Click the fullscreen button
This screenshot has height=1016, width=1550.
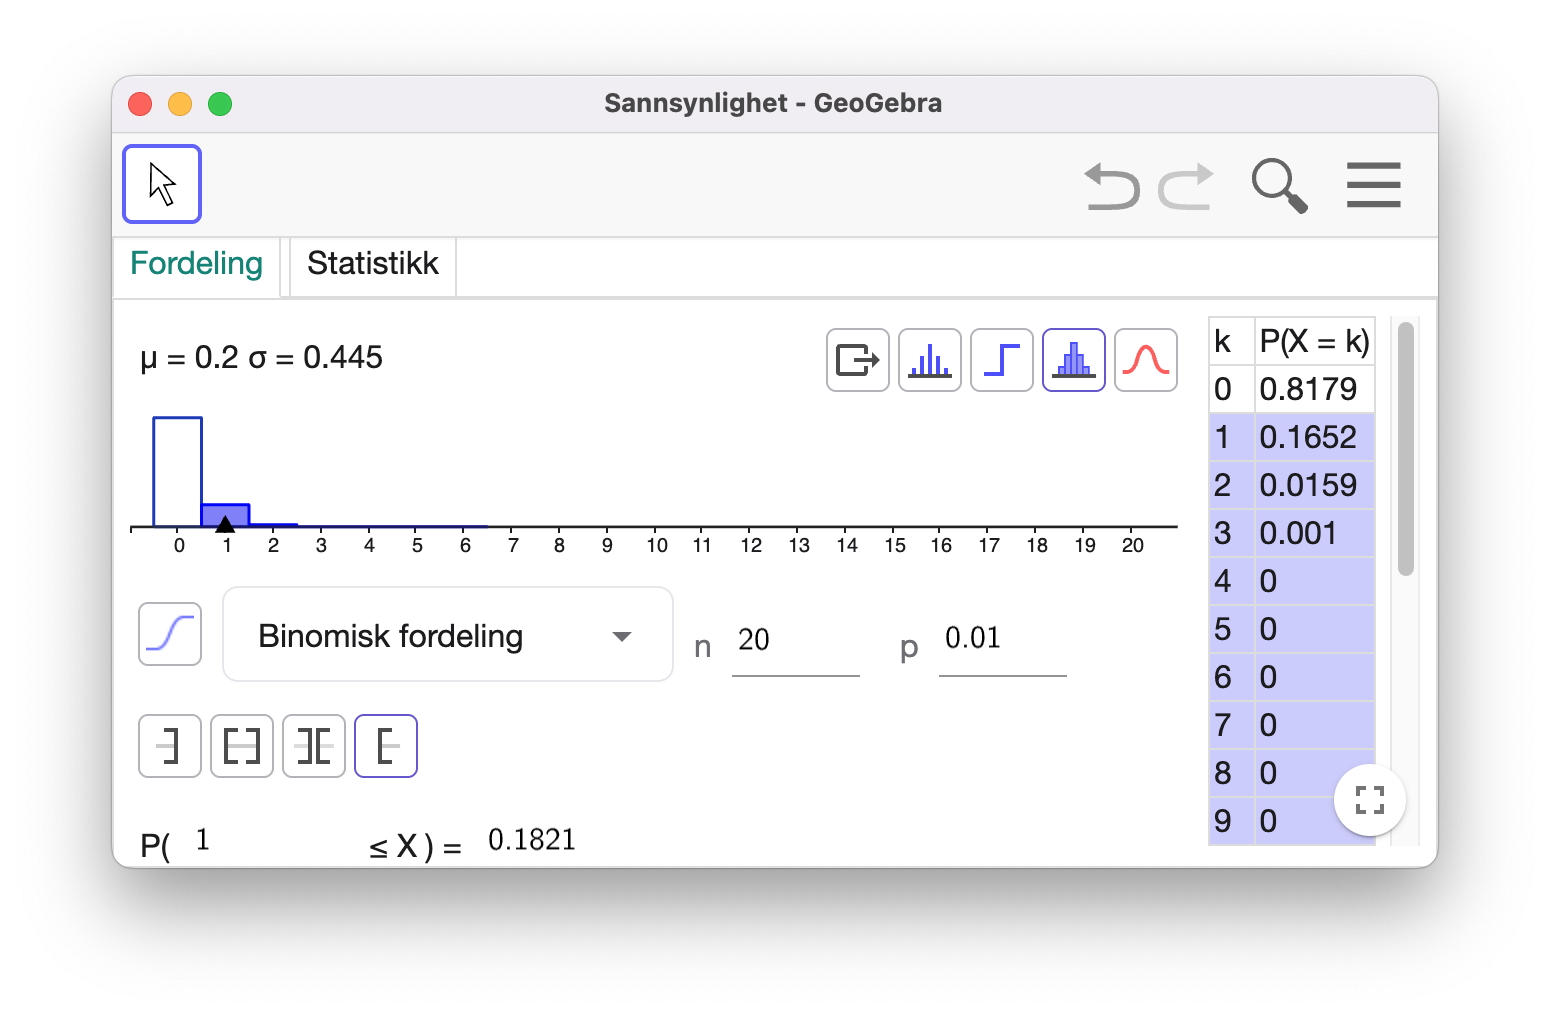click(1370, 800)
